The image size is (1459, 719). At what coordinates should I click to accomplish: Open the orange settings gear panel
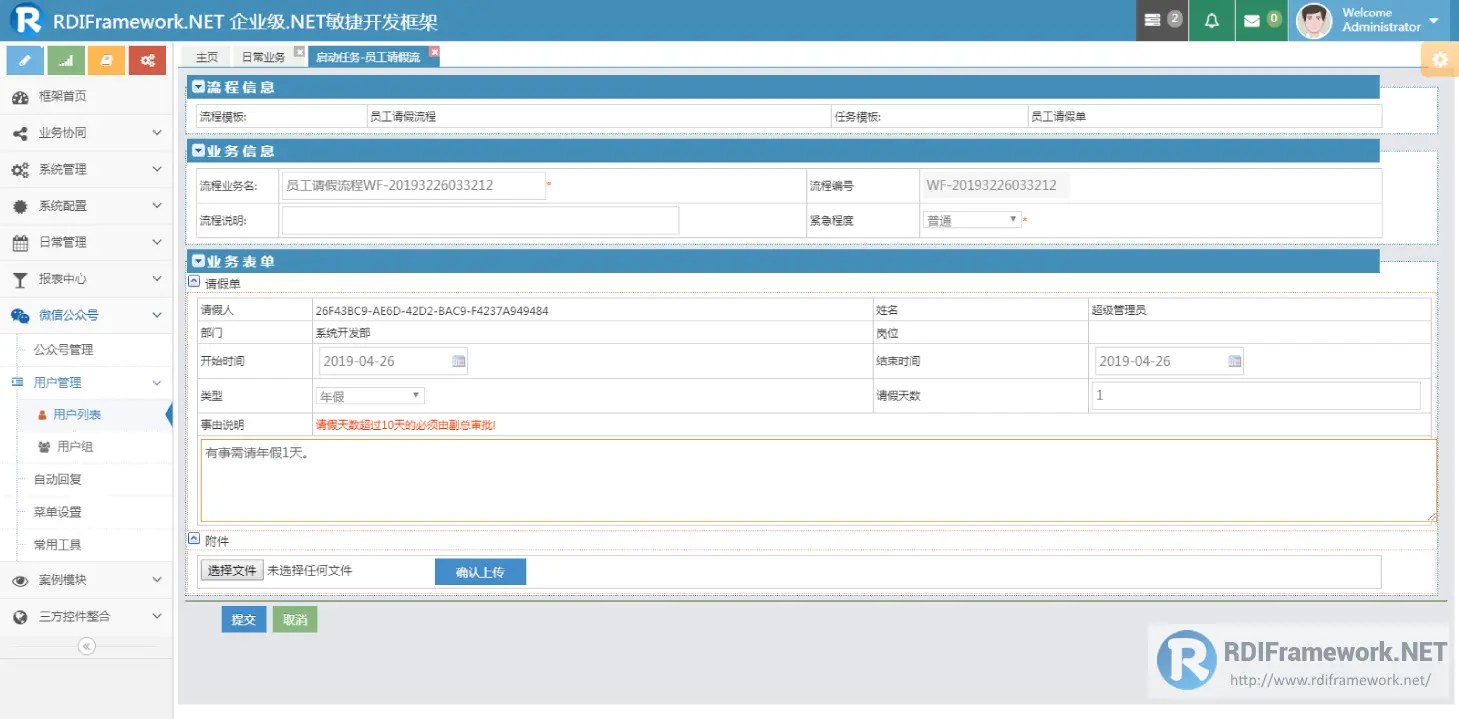pos(1439,60)
